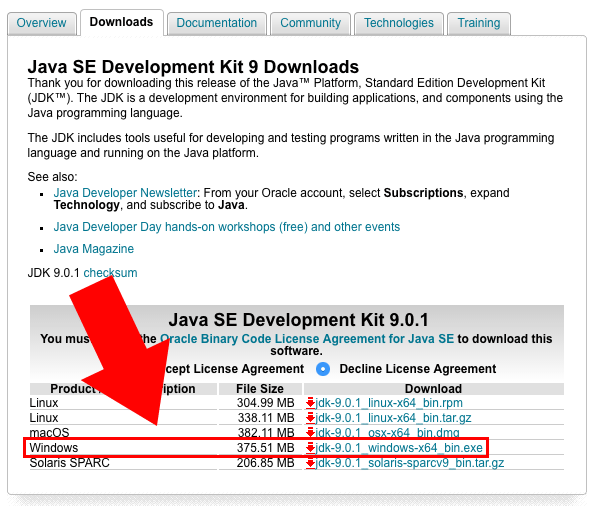This screenshot has height=506, width=596.
Task: Select the 304.99 MB file size cell
Action: (266, 403)
